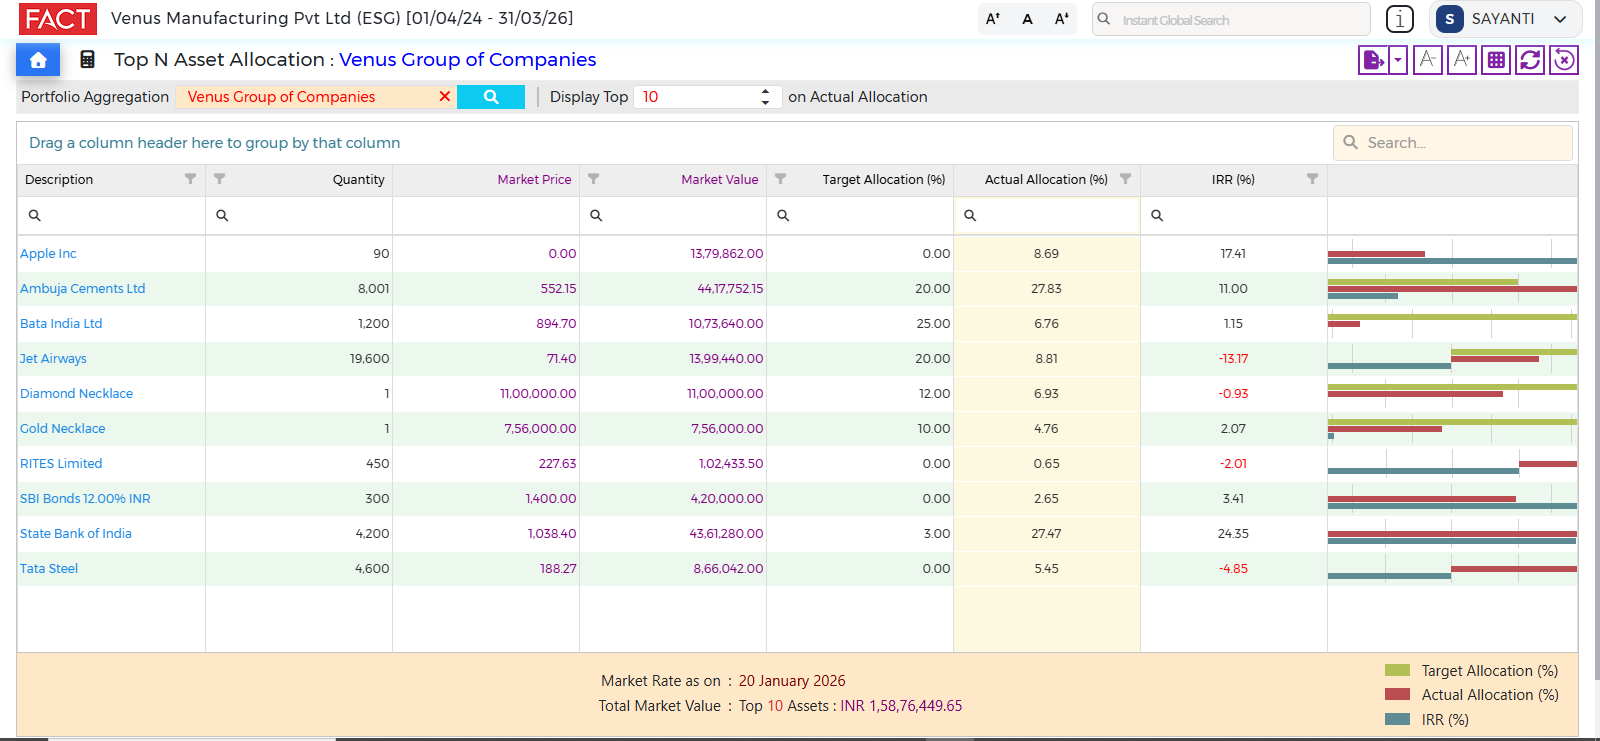Reset the layout with the circular X icon

[1564, 60]
